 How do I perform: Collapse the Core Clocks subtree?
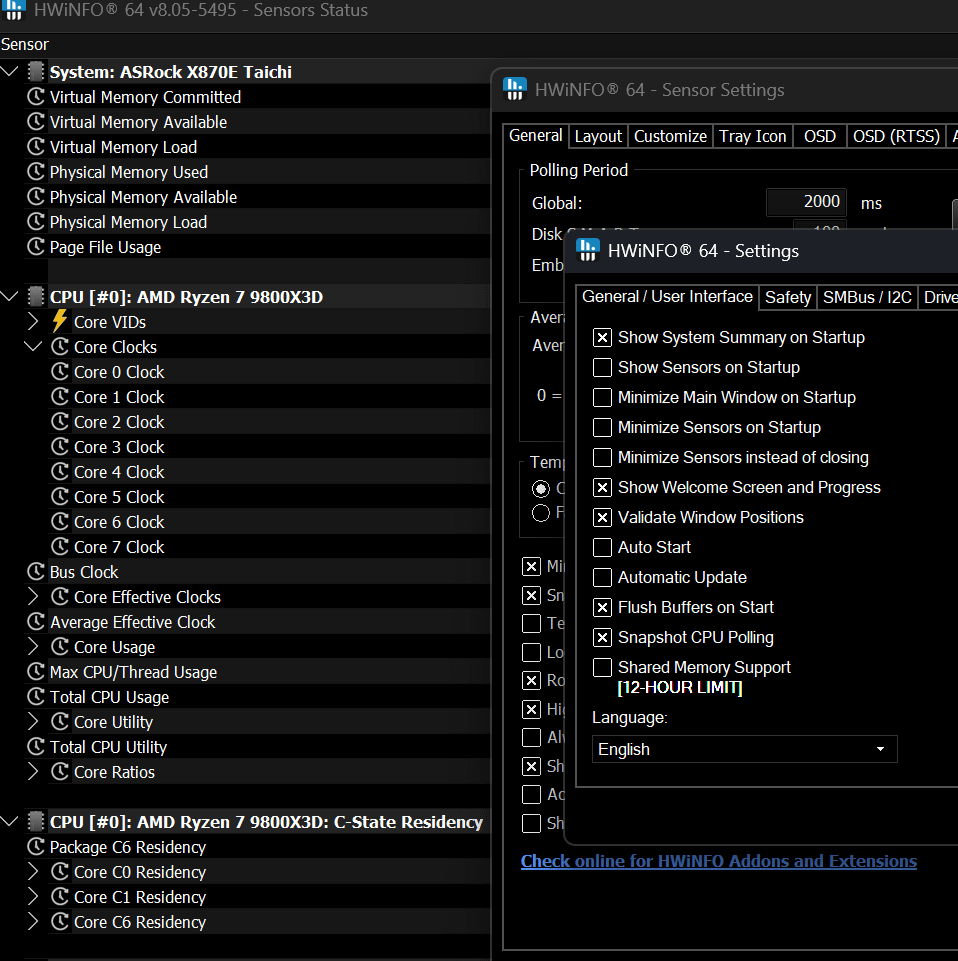[x=33, y=347]
